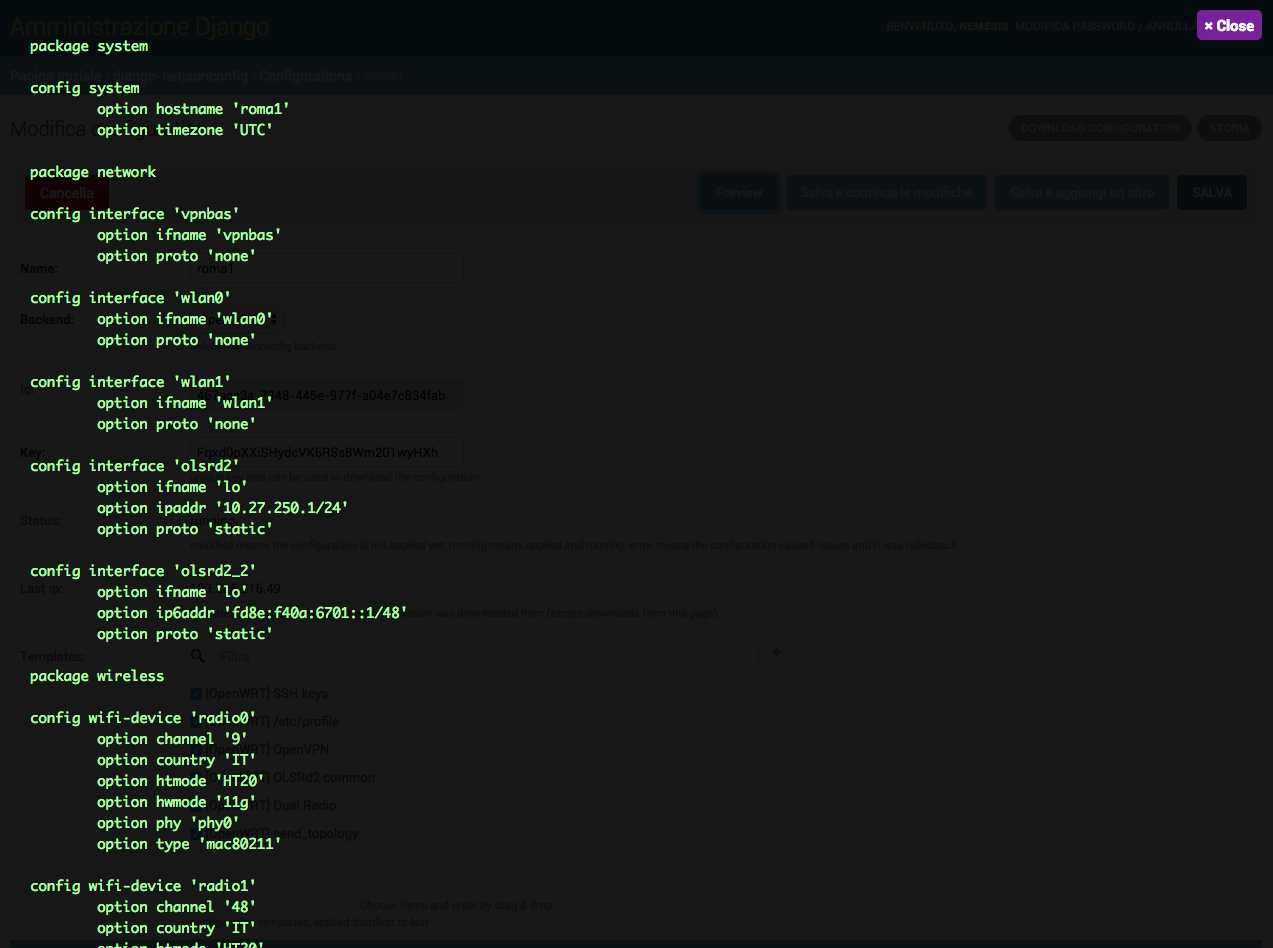Click the 'package wireless' line
1273x948 pixels.
point(97,676)
